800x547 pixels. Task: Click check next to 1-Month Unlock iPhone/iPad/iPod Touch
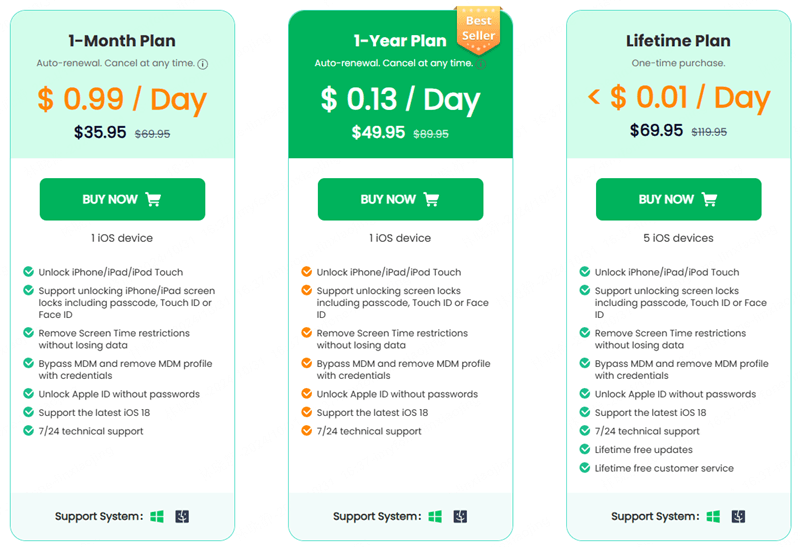28,272
